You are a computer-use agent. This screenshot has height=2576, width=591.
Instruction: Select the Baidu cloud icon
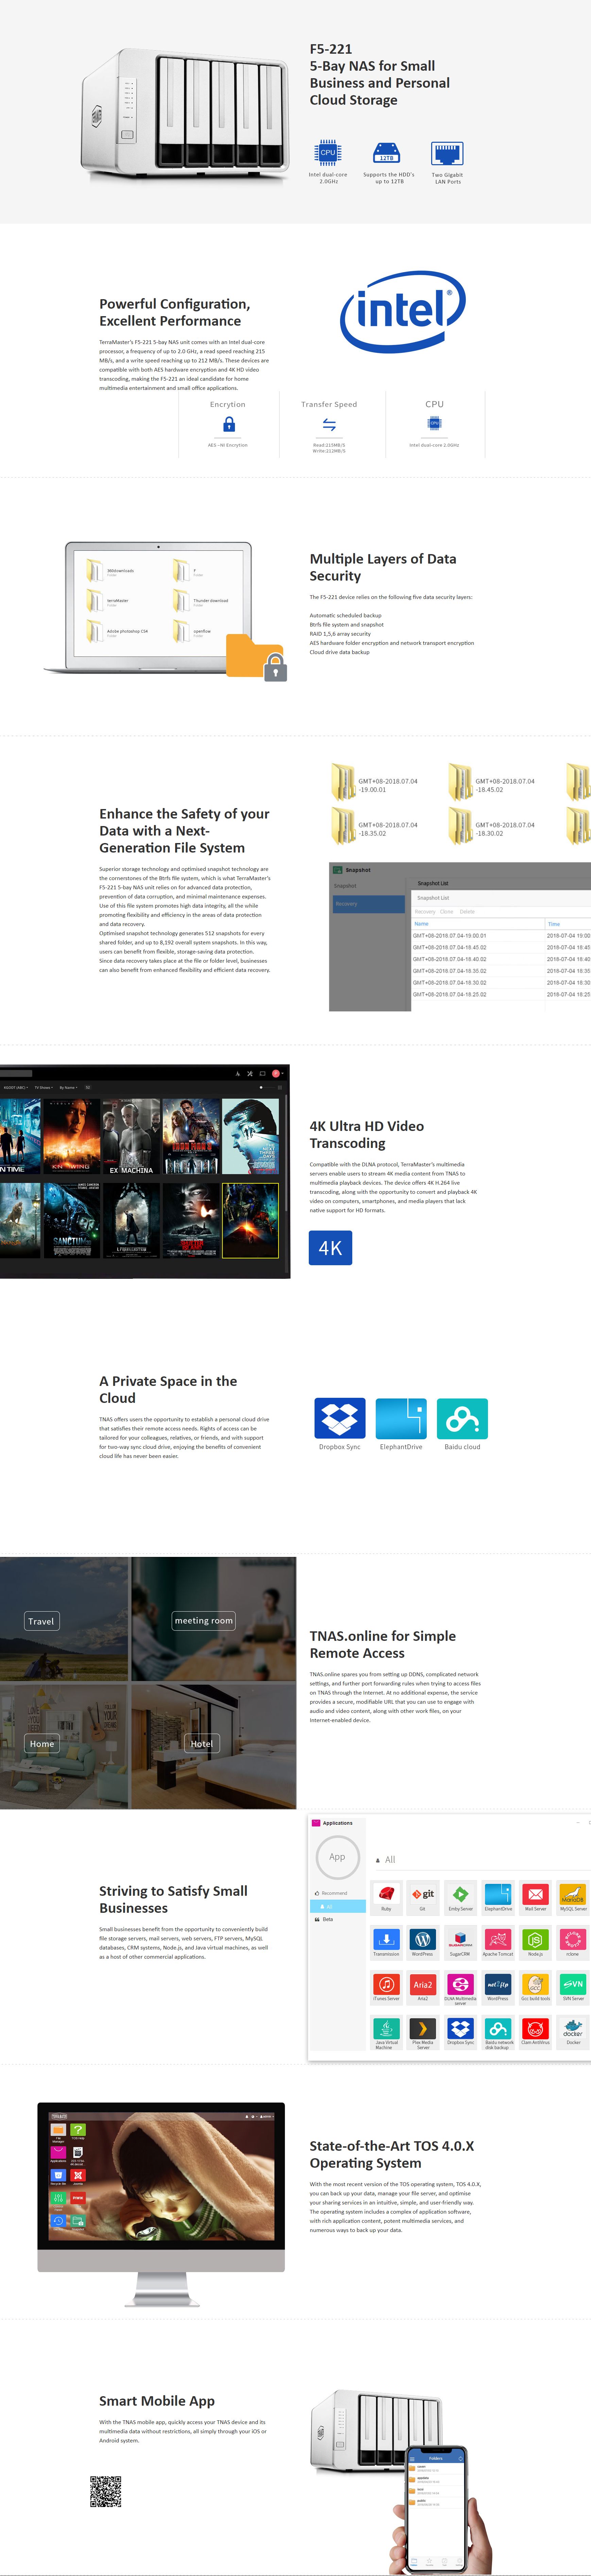click(462, 1418)
